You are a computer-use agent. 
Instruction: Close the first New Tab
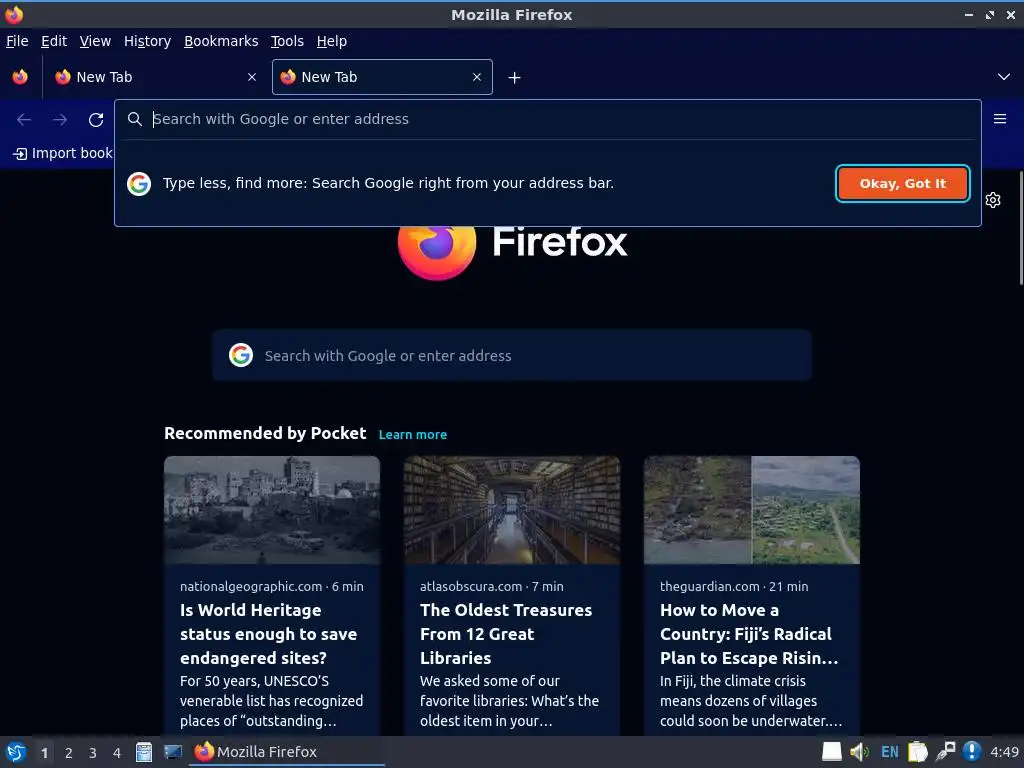coord(252,77)
